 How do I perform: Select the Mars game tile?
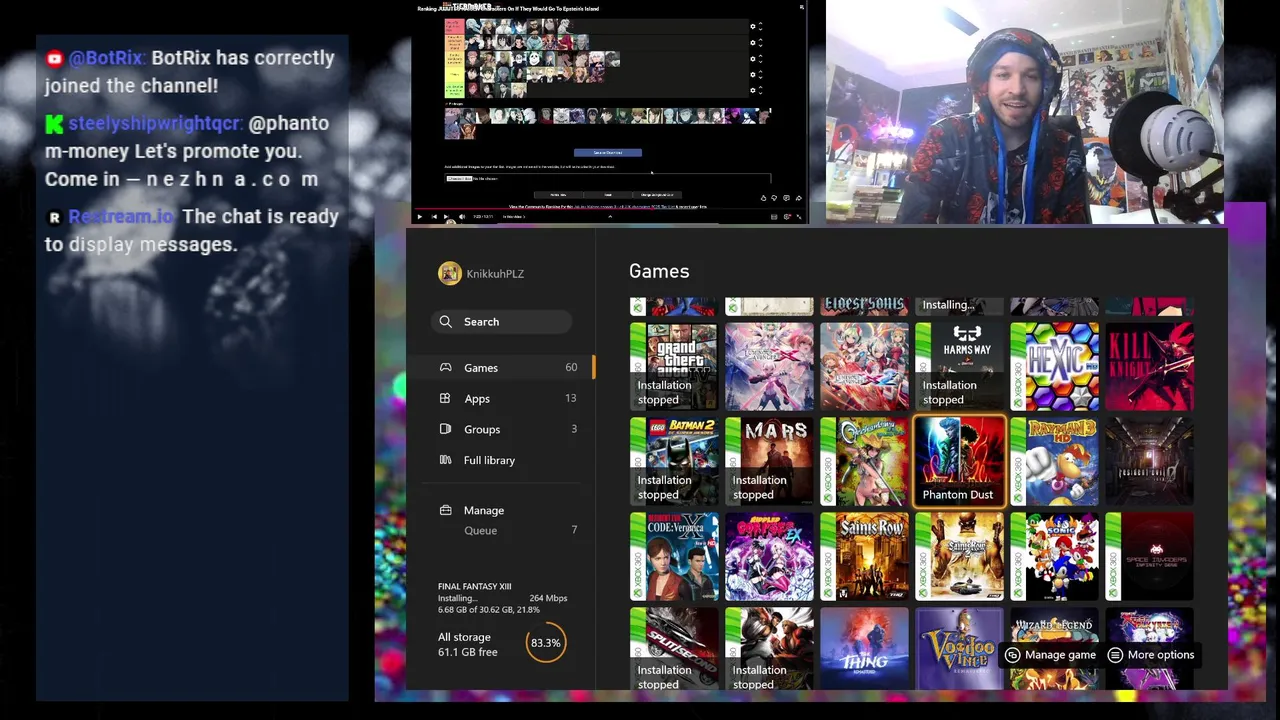[769, 461]
